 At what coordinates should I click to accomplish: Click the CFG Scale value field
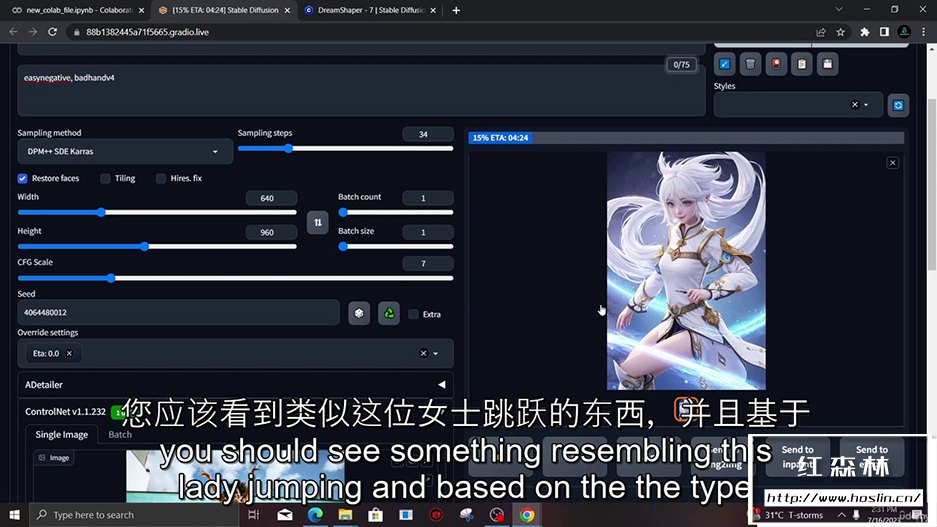tap(428, 263)
